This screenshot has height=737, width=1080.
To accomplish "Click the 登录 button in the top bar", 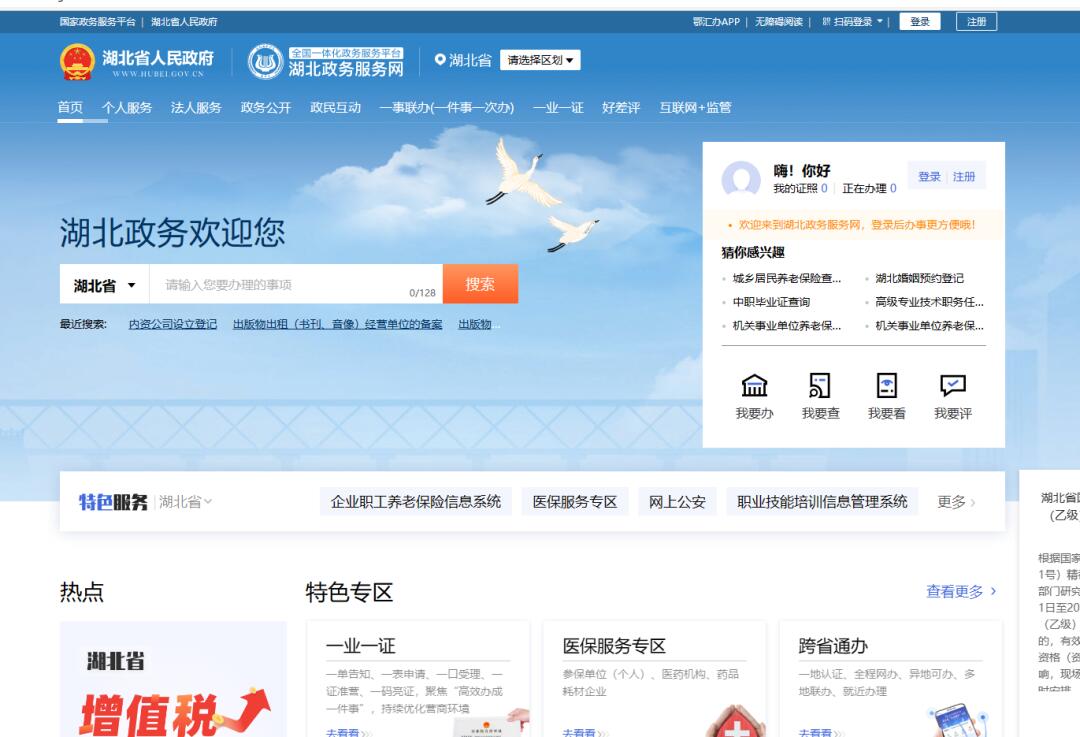I will [920, 22].
